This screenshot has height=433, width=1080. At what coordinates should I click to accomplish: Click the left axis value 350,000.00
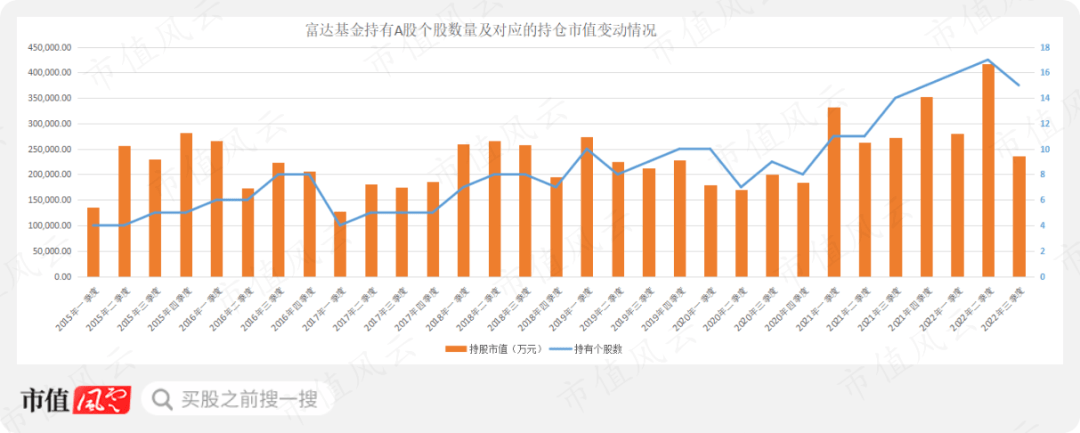[x=50, y=98]
